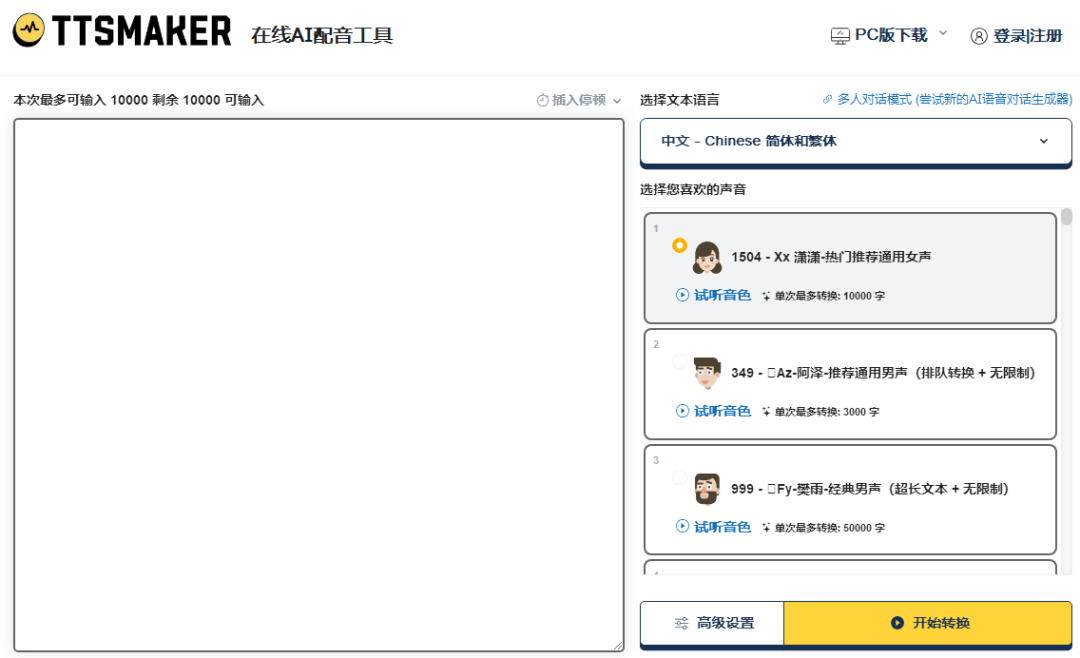The image size is (1080, 658).
Task: Select the 999 樊雨 voice radio button
Action: click(x=680, y=477)
